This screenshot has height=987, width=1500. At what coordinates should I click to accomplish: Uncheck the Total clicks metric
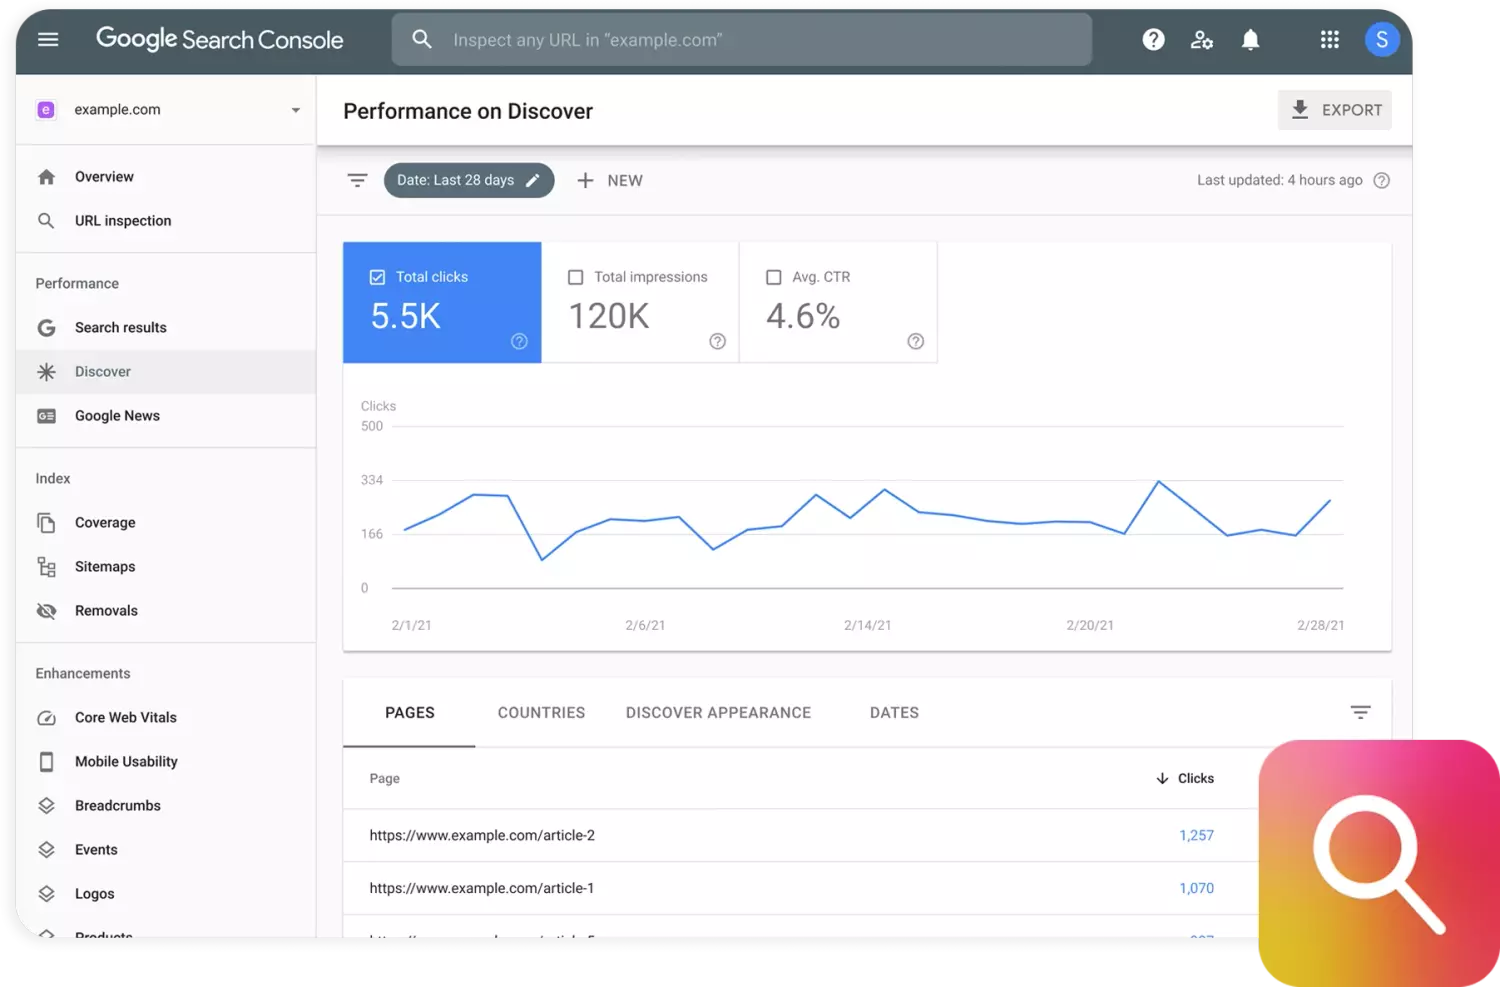point(377,276)
